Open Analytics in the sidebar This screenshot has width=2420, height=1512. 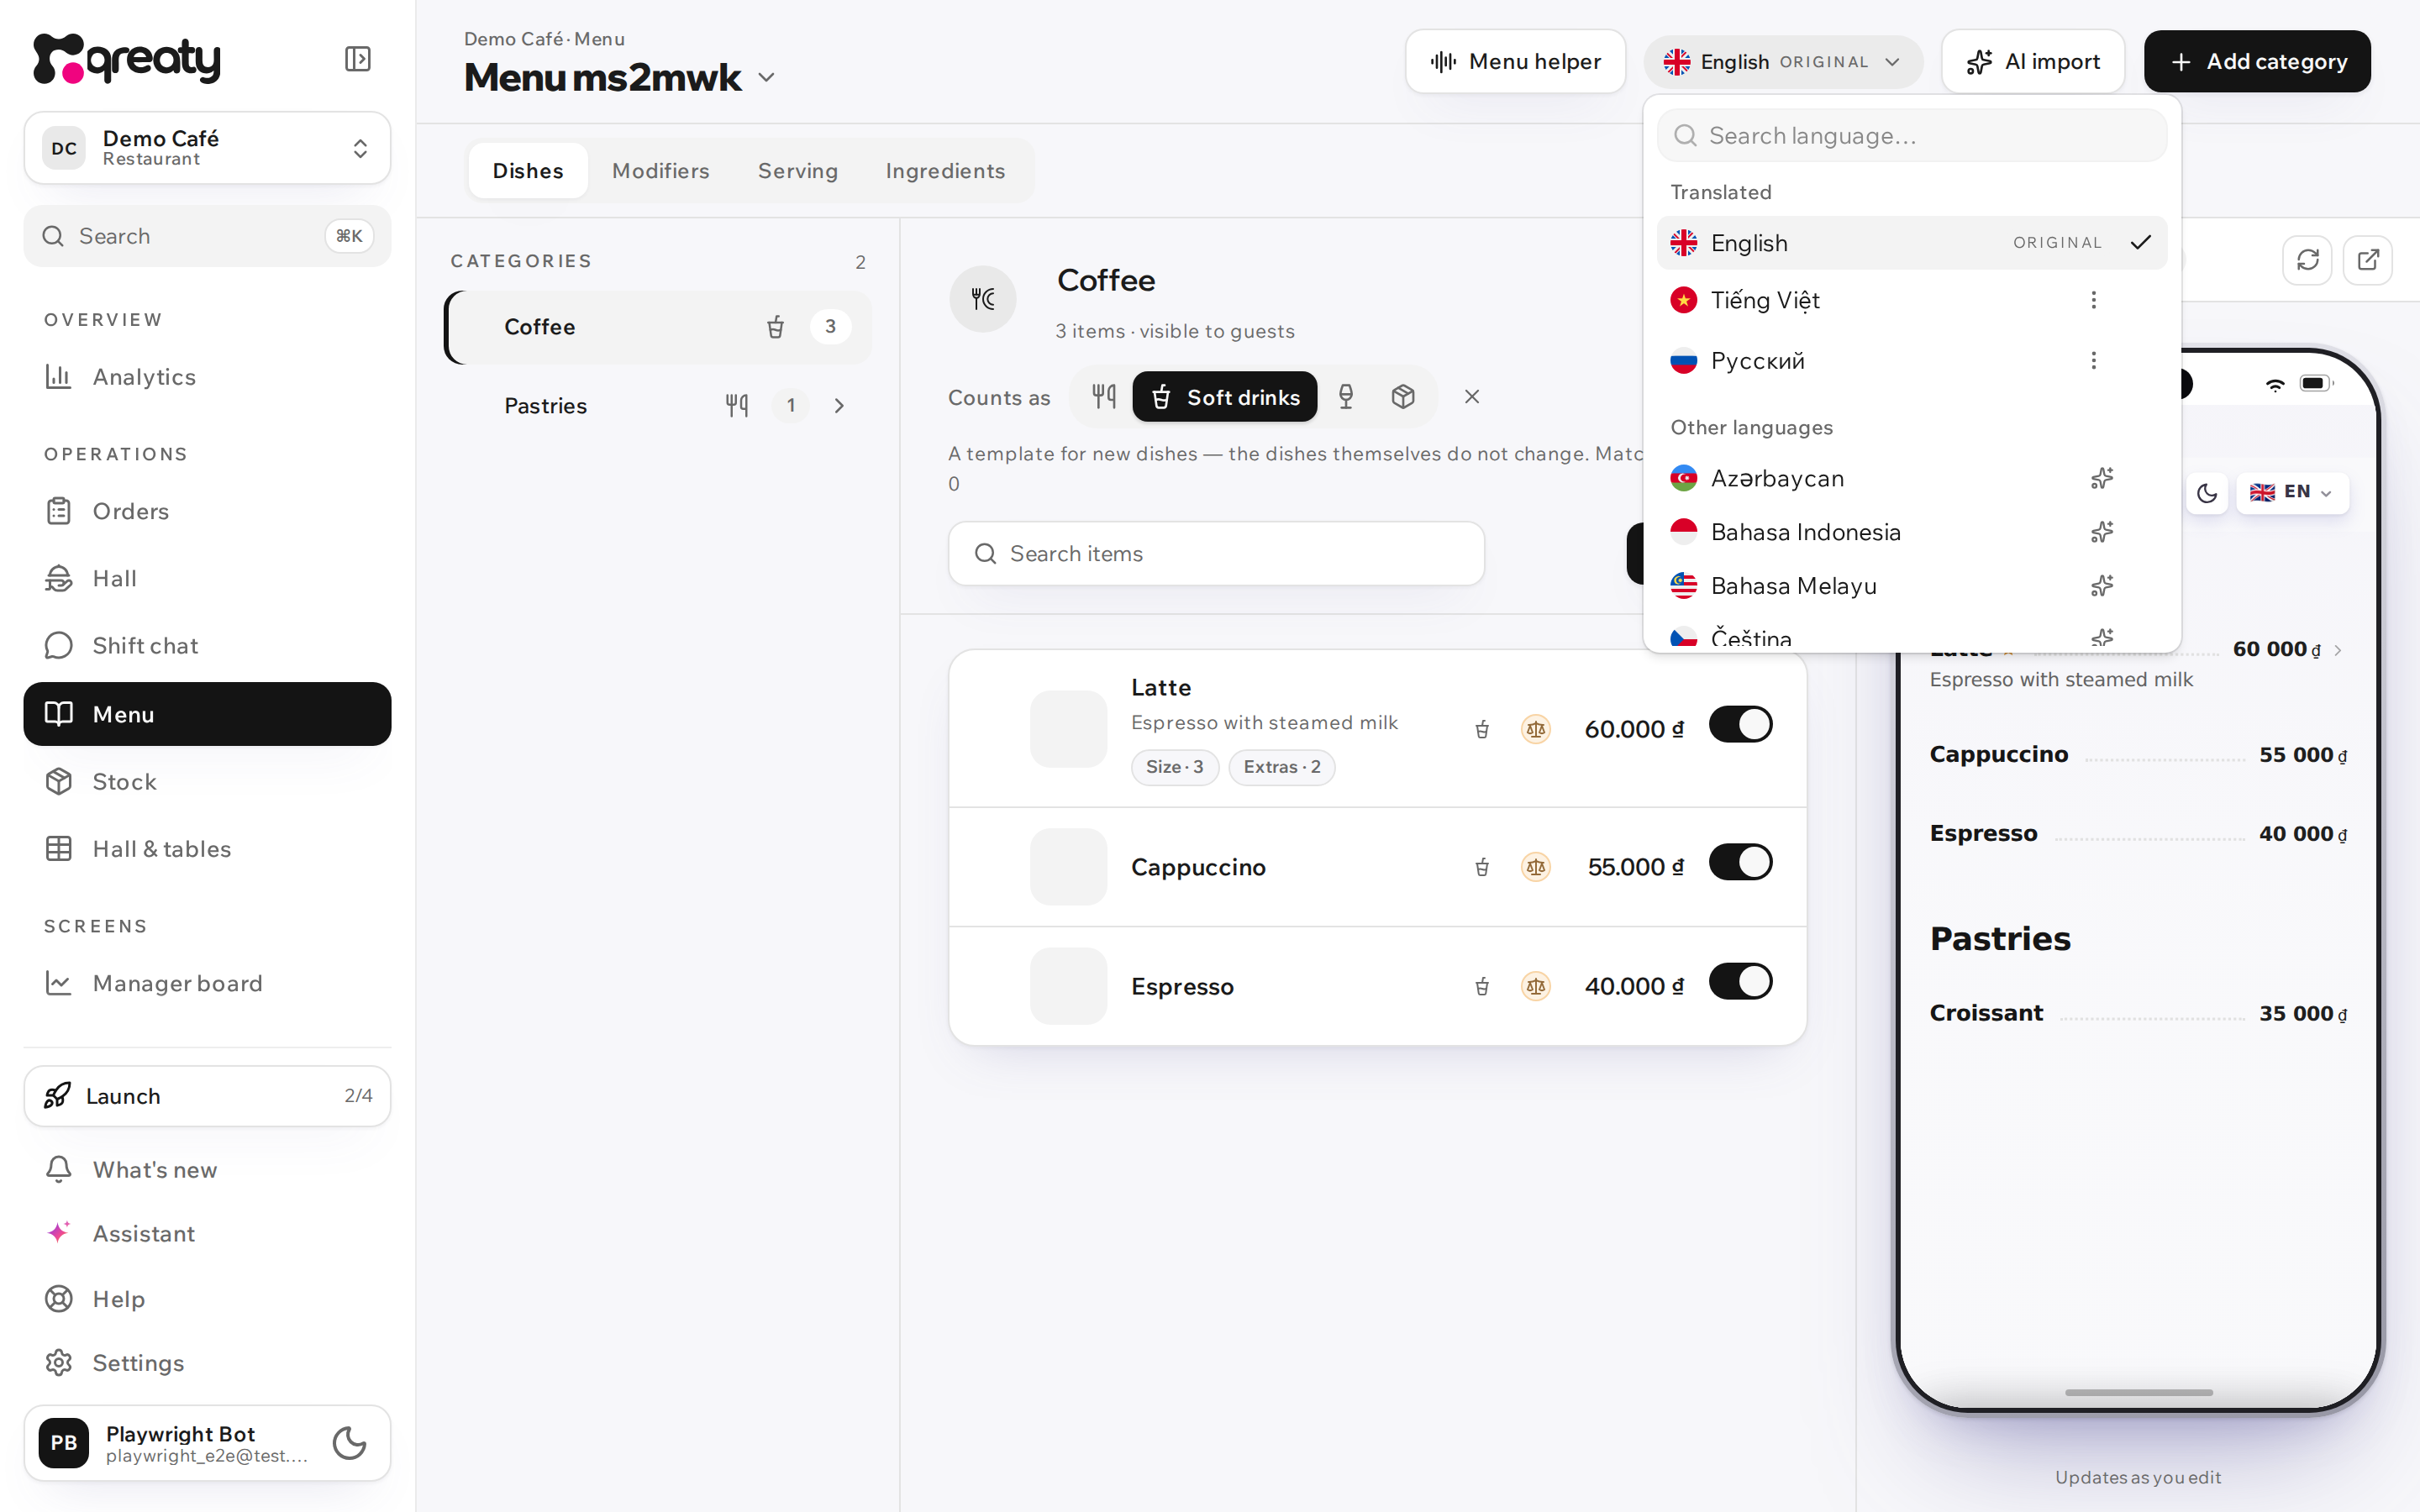(207, 377)
